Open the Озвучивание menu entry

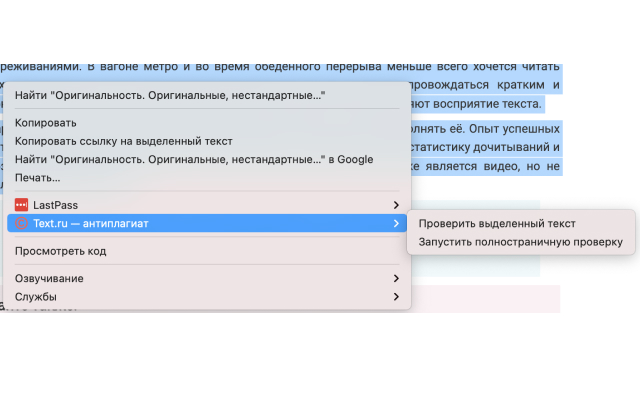207,278
